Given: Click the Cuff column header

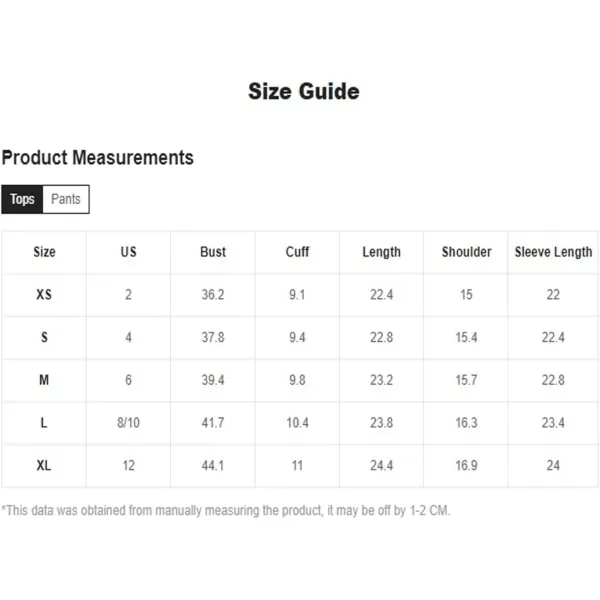Looking at the screenshot, I should click(x=297, y=252).
